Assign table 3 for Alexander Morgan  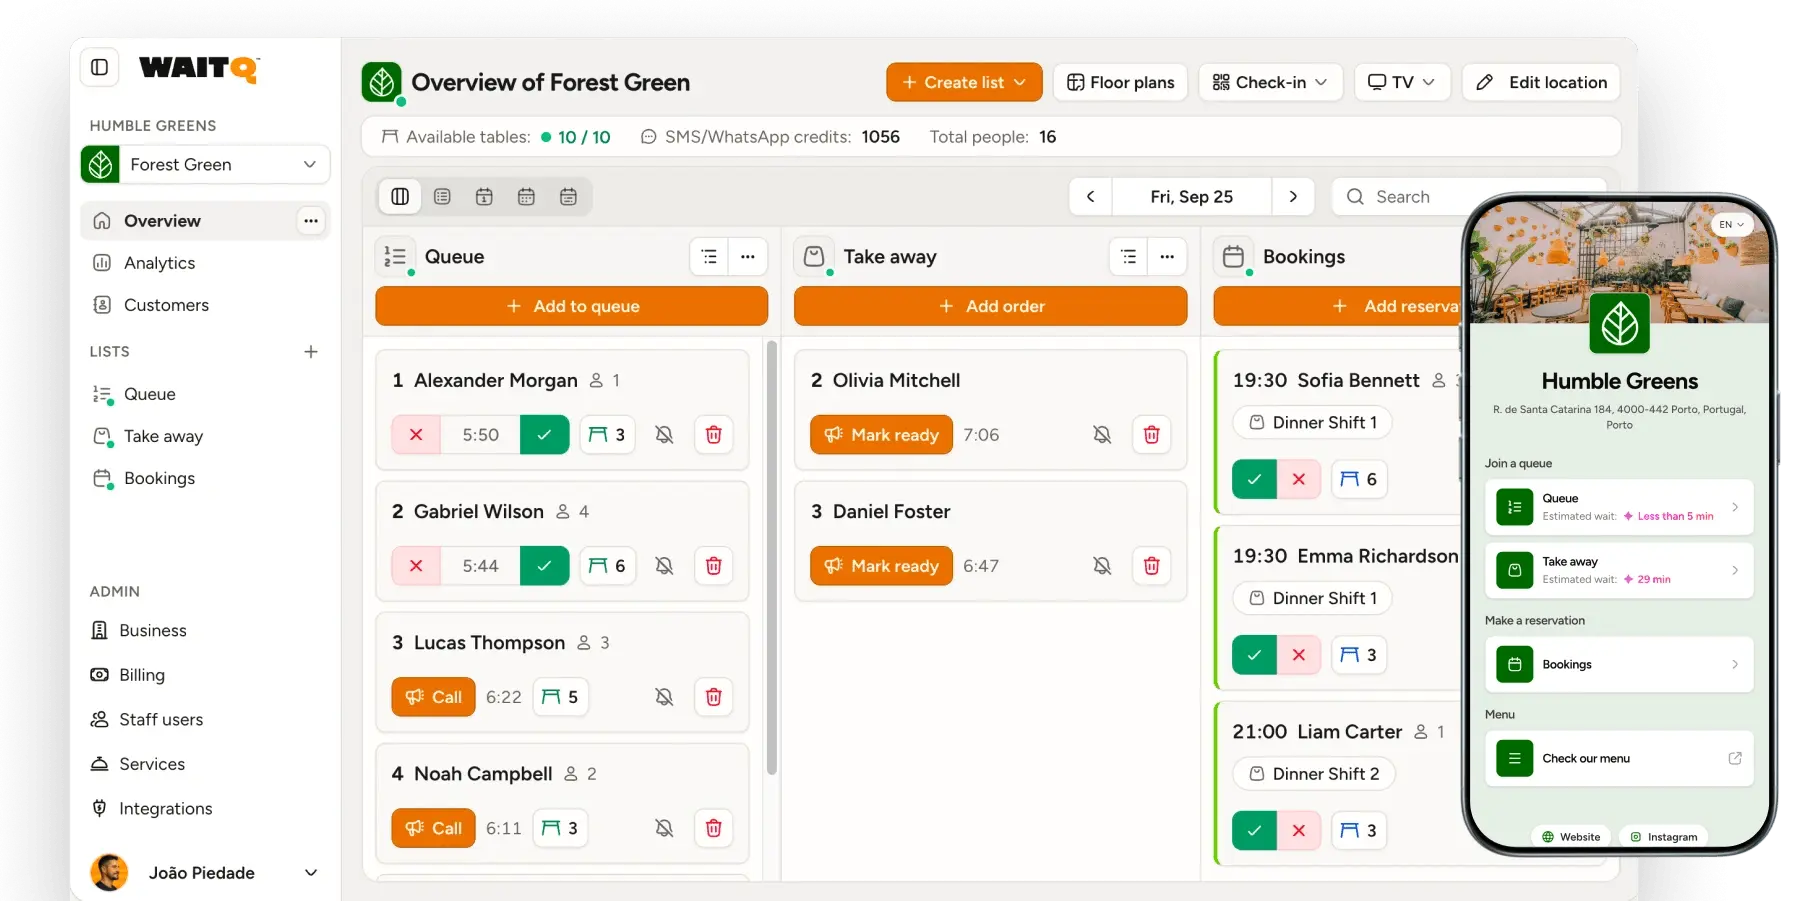pos(607,435)
